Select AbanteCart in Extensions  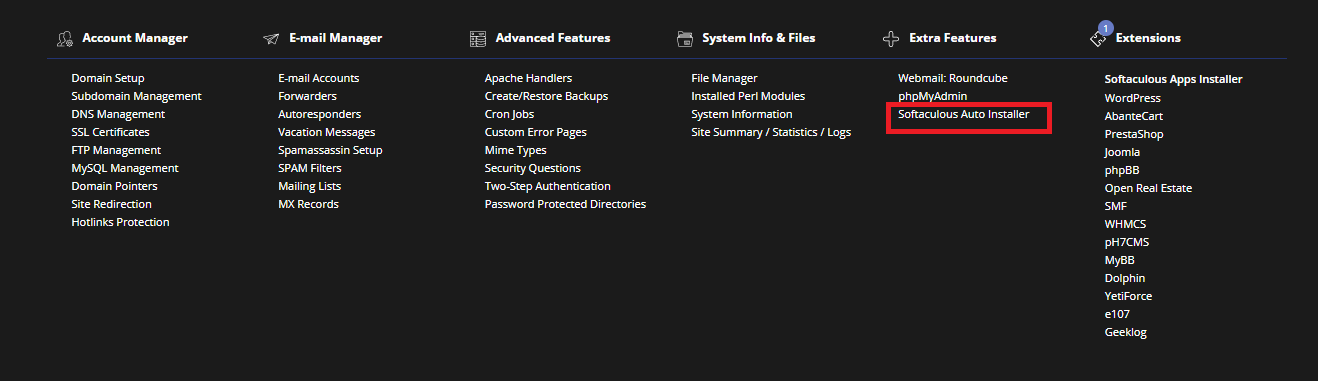tap(1133, 116)
